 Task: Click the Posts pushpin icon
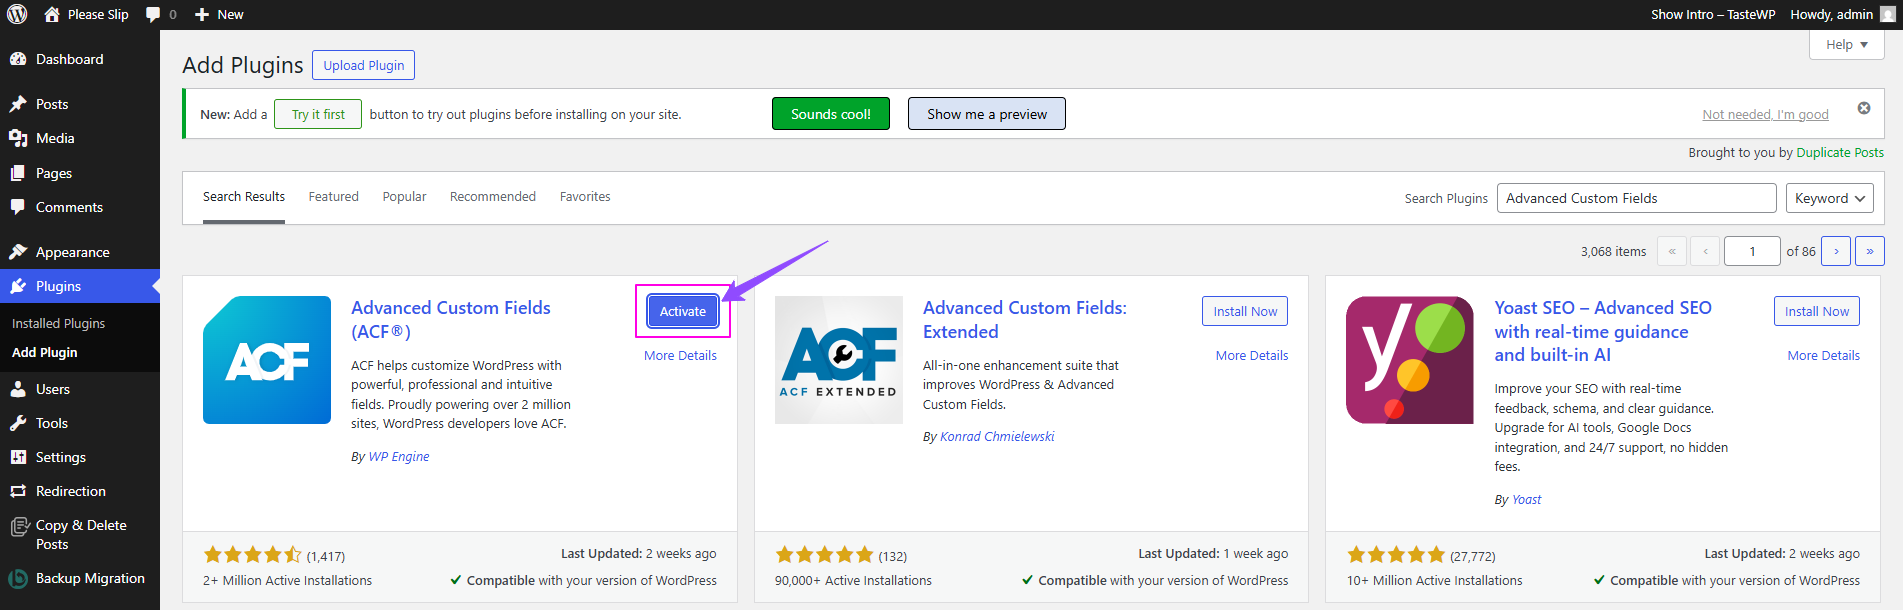coord(18,104)
